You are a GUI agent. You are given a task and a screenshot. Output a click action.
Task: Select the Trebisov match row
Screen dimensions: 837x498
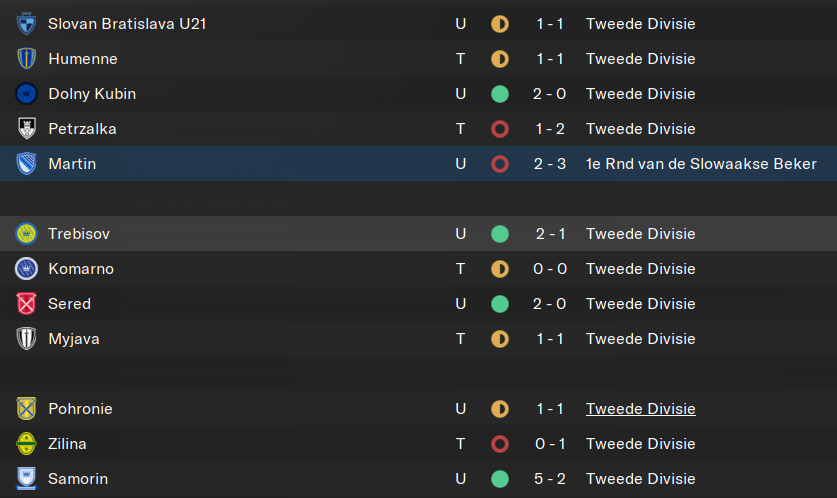click(x=418, y=234)
